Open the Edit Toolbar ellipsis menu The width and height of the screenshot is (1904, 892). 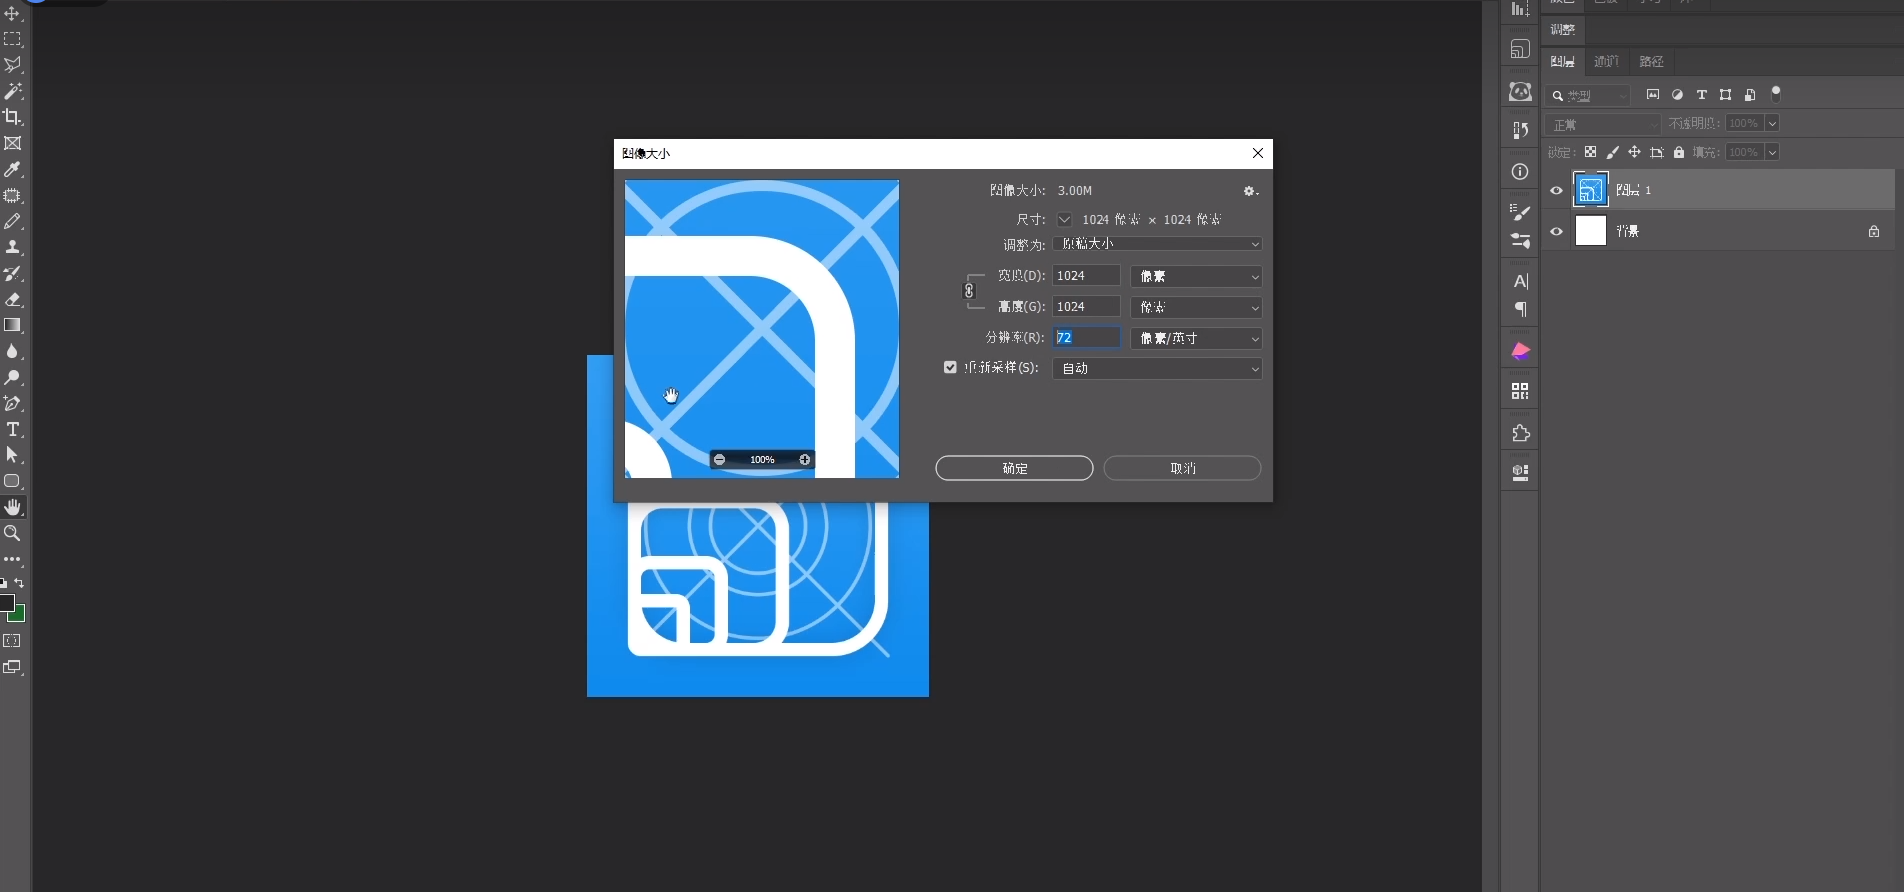point(13,560)
